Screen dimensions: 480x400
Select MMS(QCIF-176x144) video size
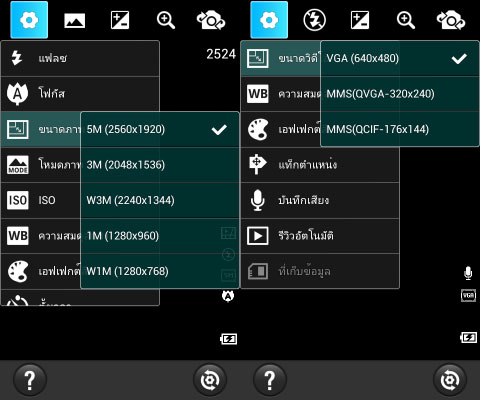coord(400,129)
